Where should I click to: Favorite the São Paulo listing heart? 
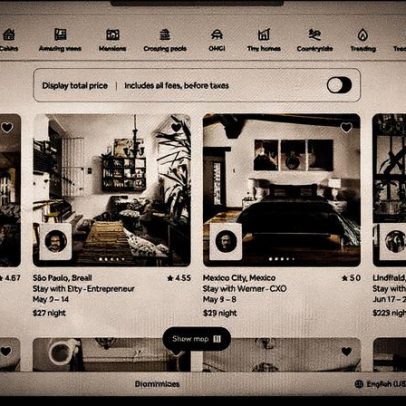(176, 127)
